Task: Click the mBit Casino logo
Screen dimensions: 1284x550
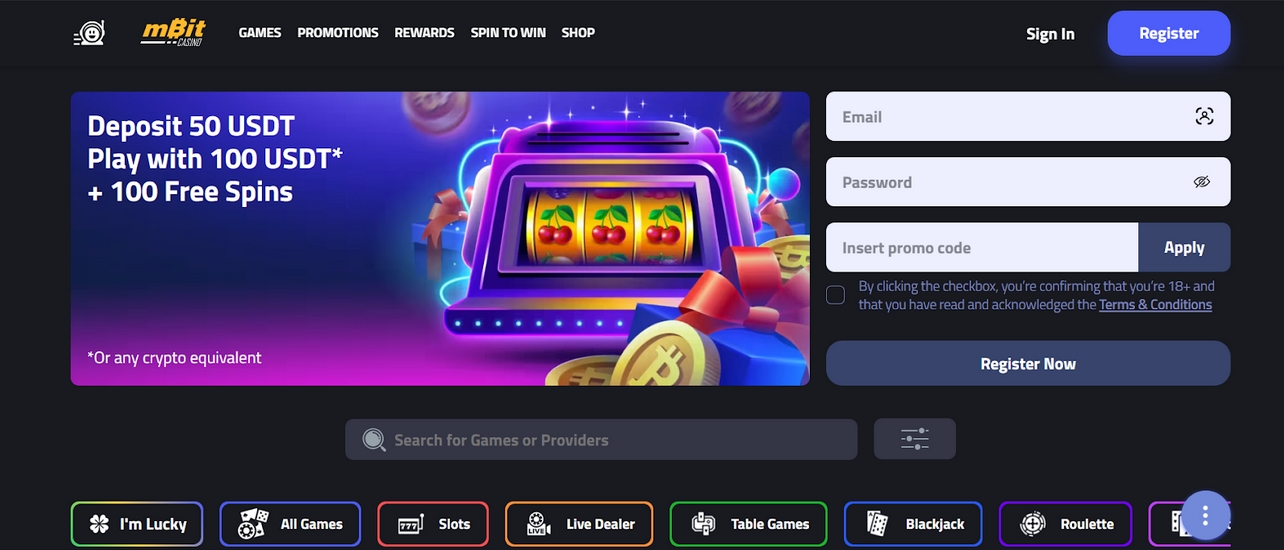Action: coord(173,33)
